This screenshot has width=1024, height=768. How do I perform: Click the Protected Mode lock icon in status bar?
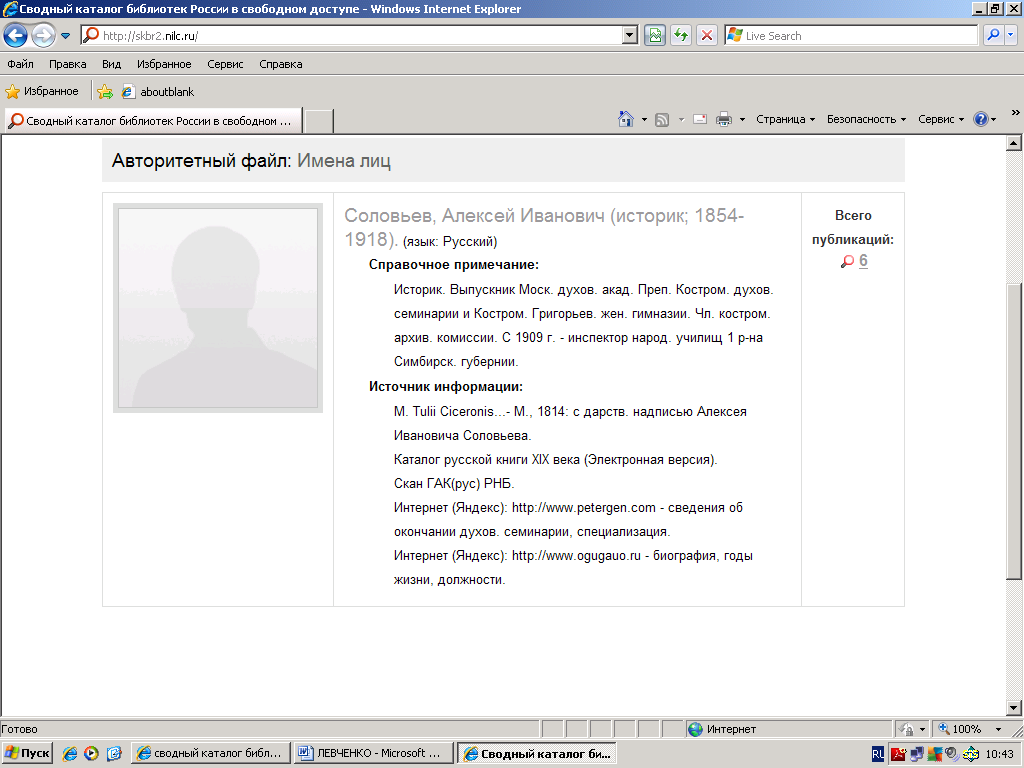(x=905, y=729)
